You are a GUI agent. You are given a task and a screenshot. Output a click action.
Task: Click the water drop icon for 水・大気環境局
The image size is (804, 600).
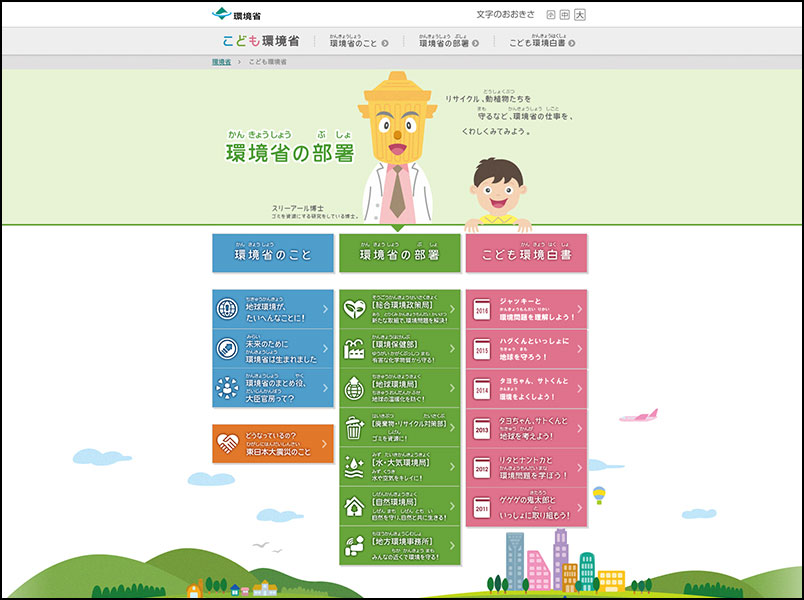point(356,467)
